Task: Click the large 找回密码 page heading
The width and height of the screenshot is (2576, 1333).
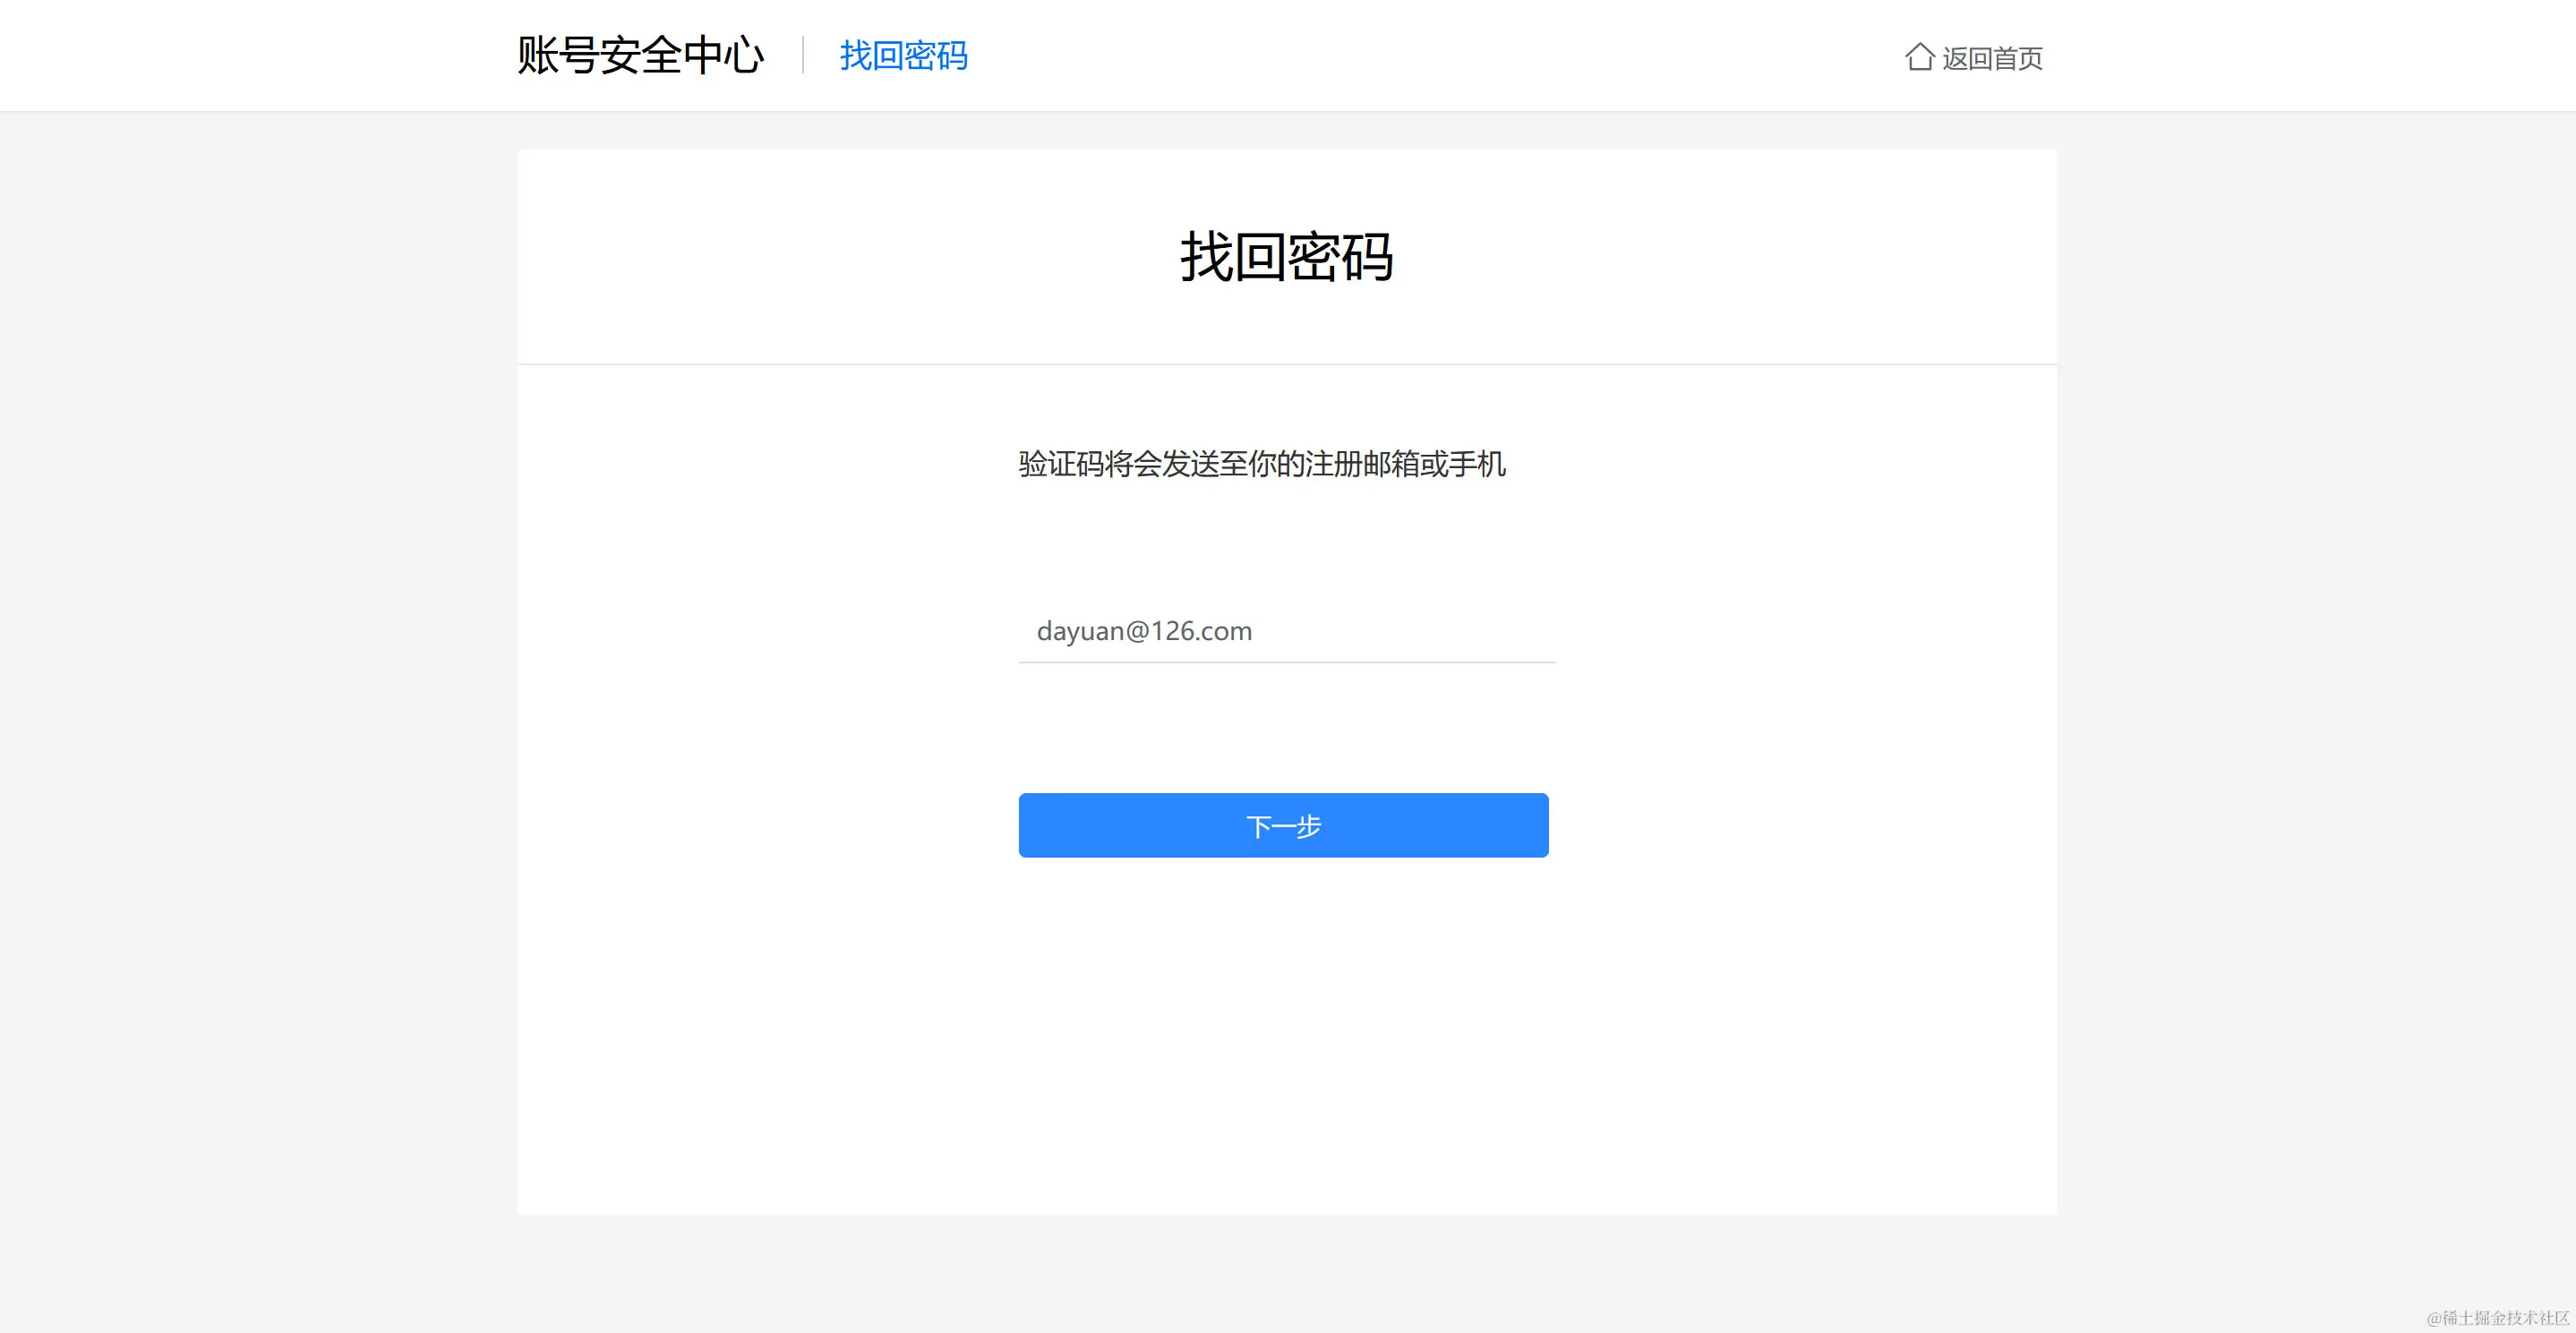Action: [x=1286, y=256]
